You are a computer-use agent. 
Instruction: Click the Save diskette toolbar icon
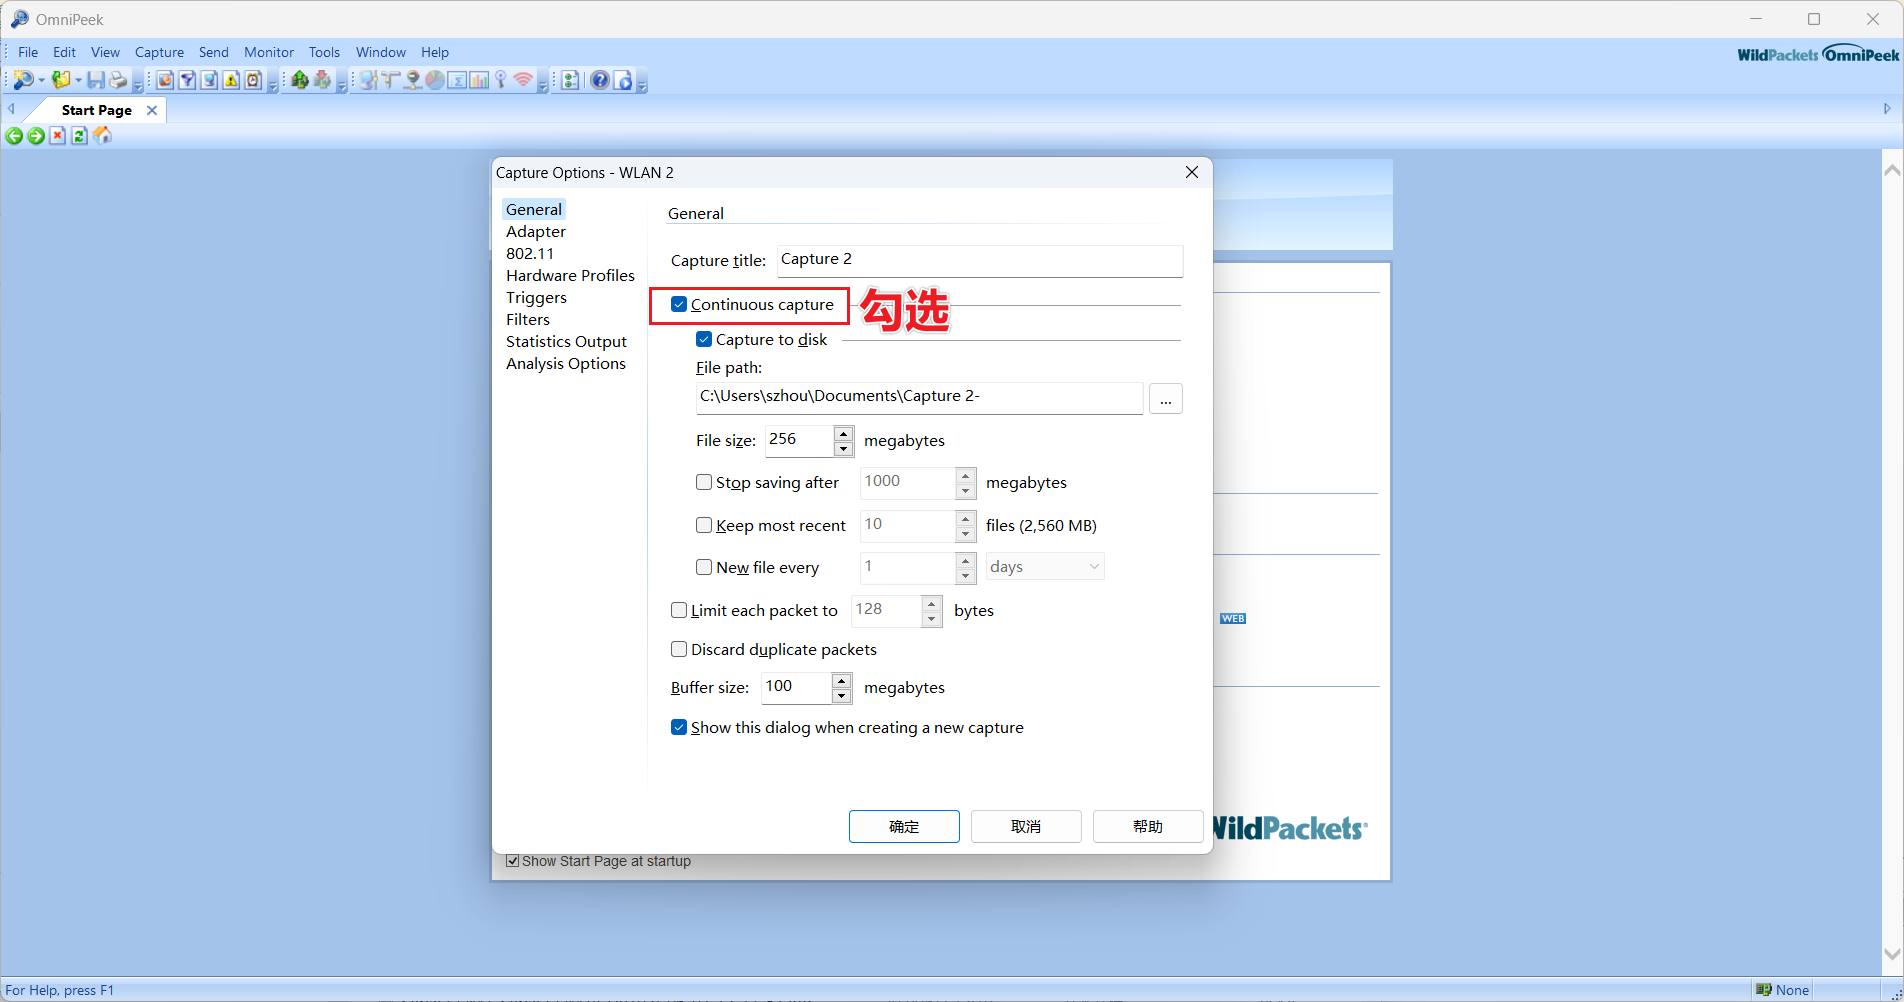pos(95,80)
